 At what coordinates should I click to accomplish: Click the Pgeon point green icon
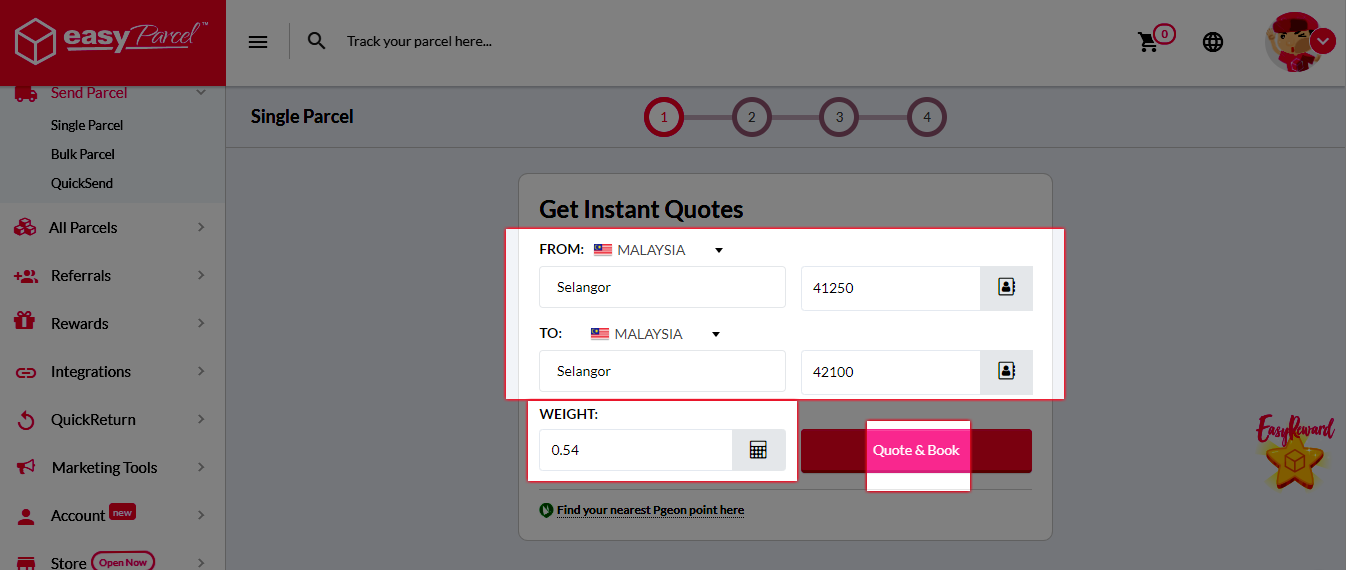[x=546, y=510]
